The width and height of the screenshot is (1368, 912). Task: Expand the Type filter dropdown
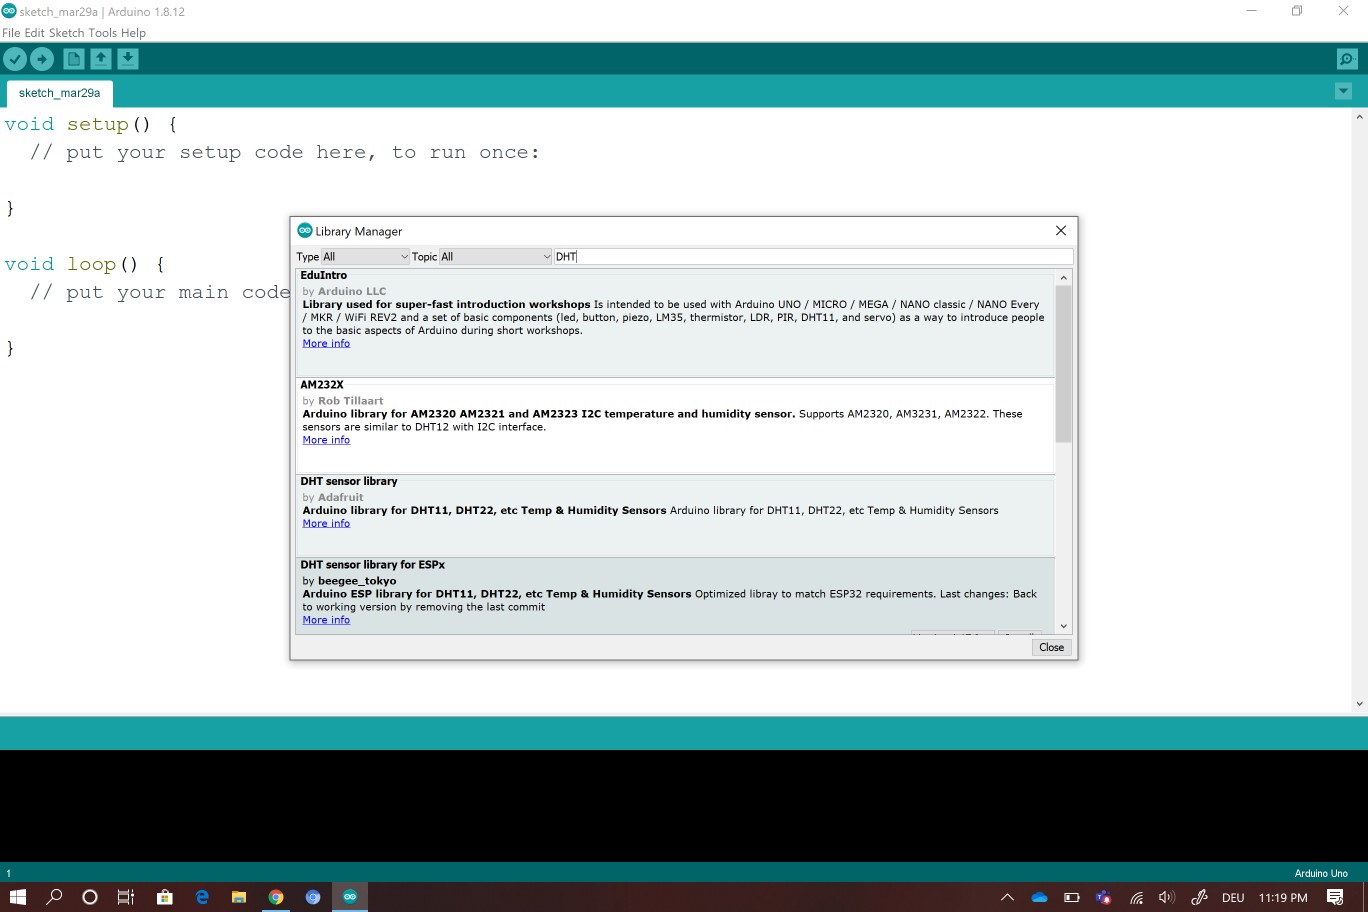[x=365, y=257]
